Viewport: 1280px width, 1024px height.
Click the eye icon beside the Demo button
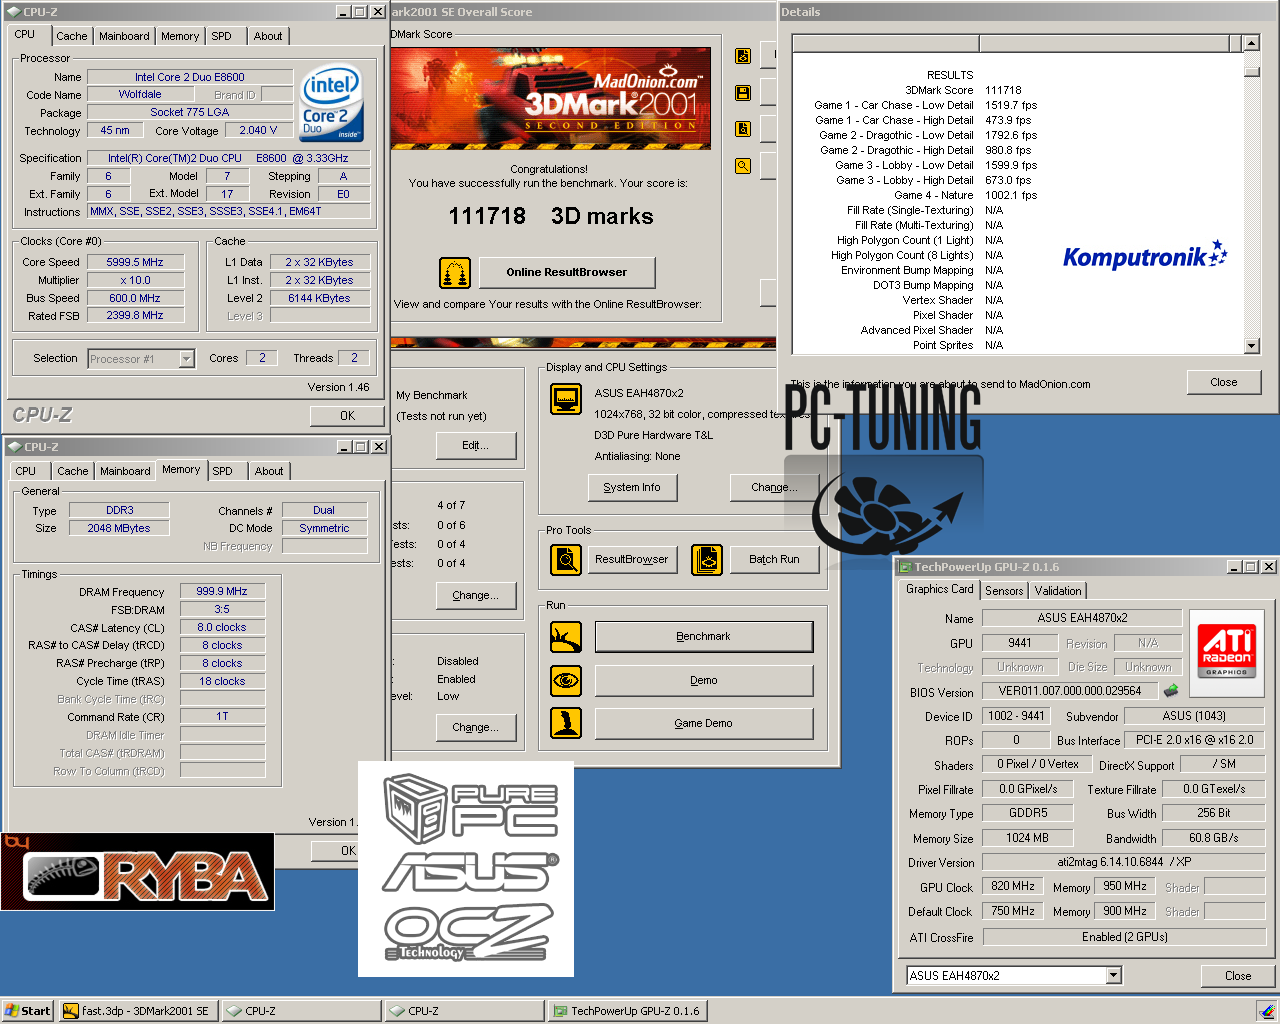(x=566, y=680)
